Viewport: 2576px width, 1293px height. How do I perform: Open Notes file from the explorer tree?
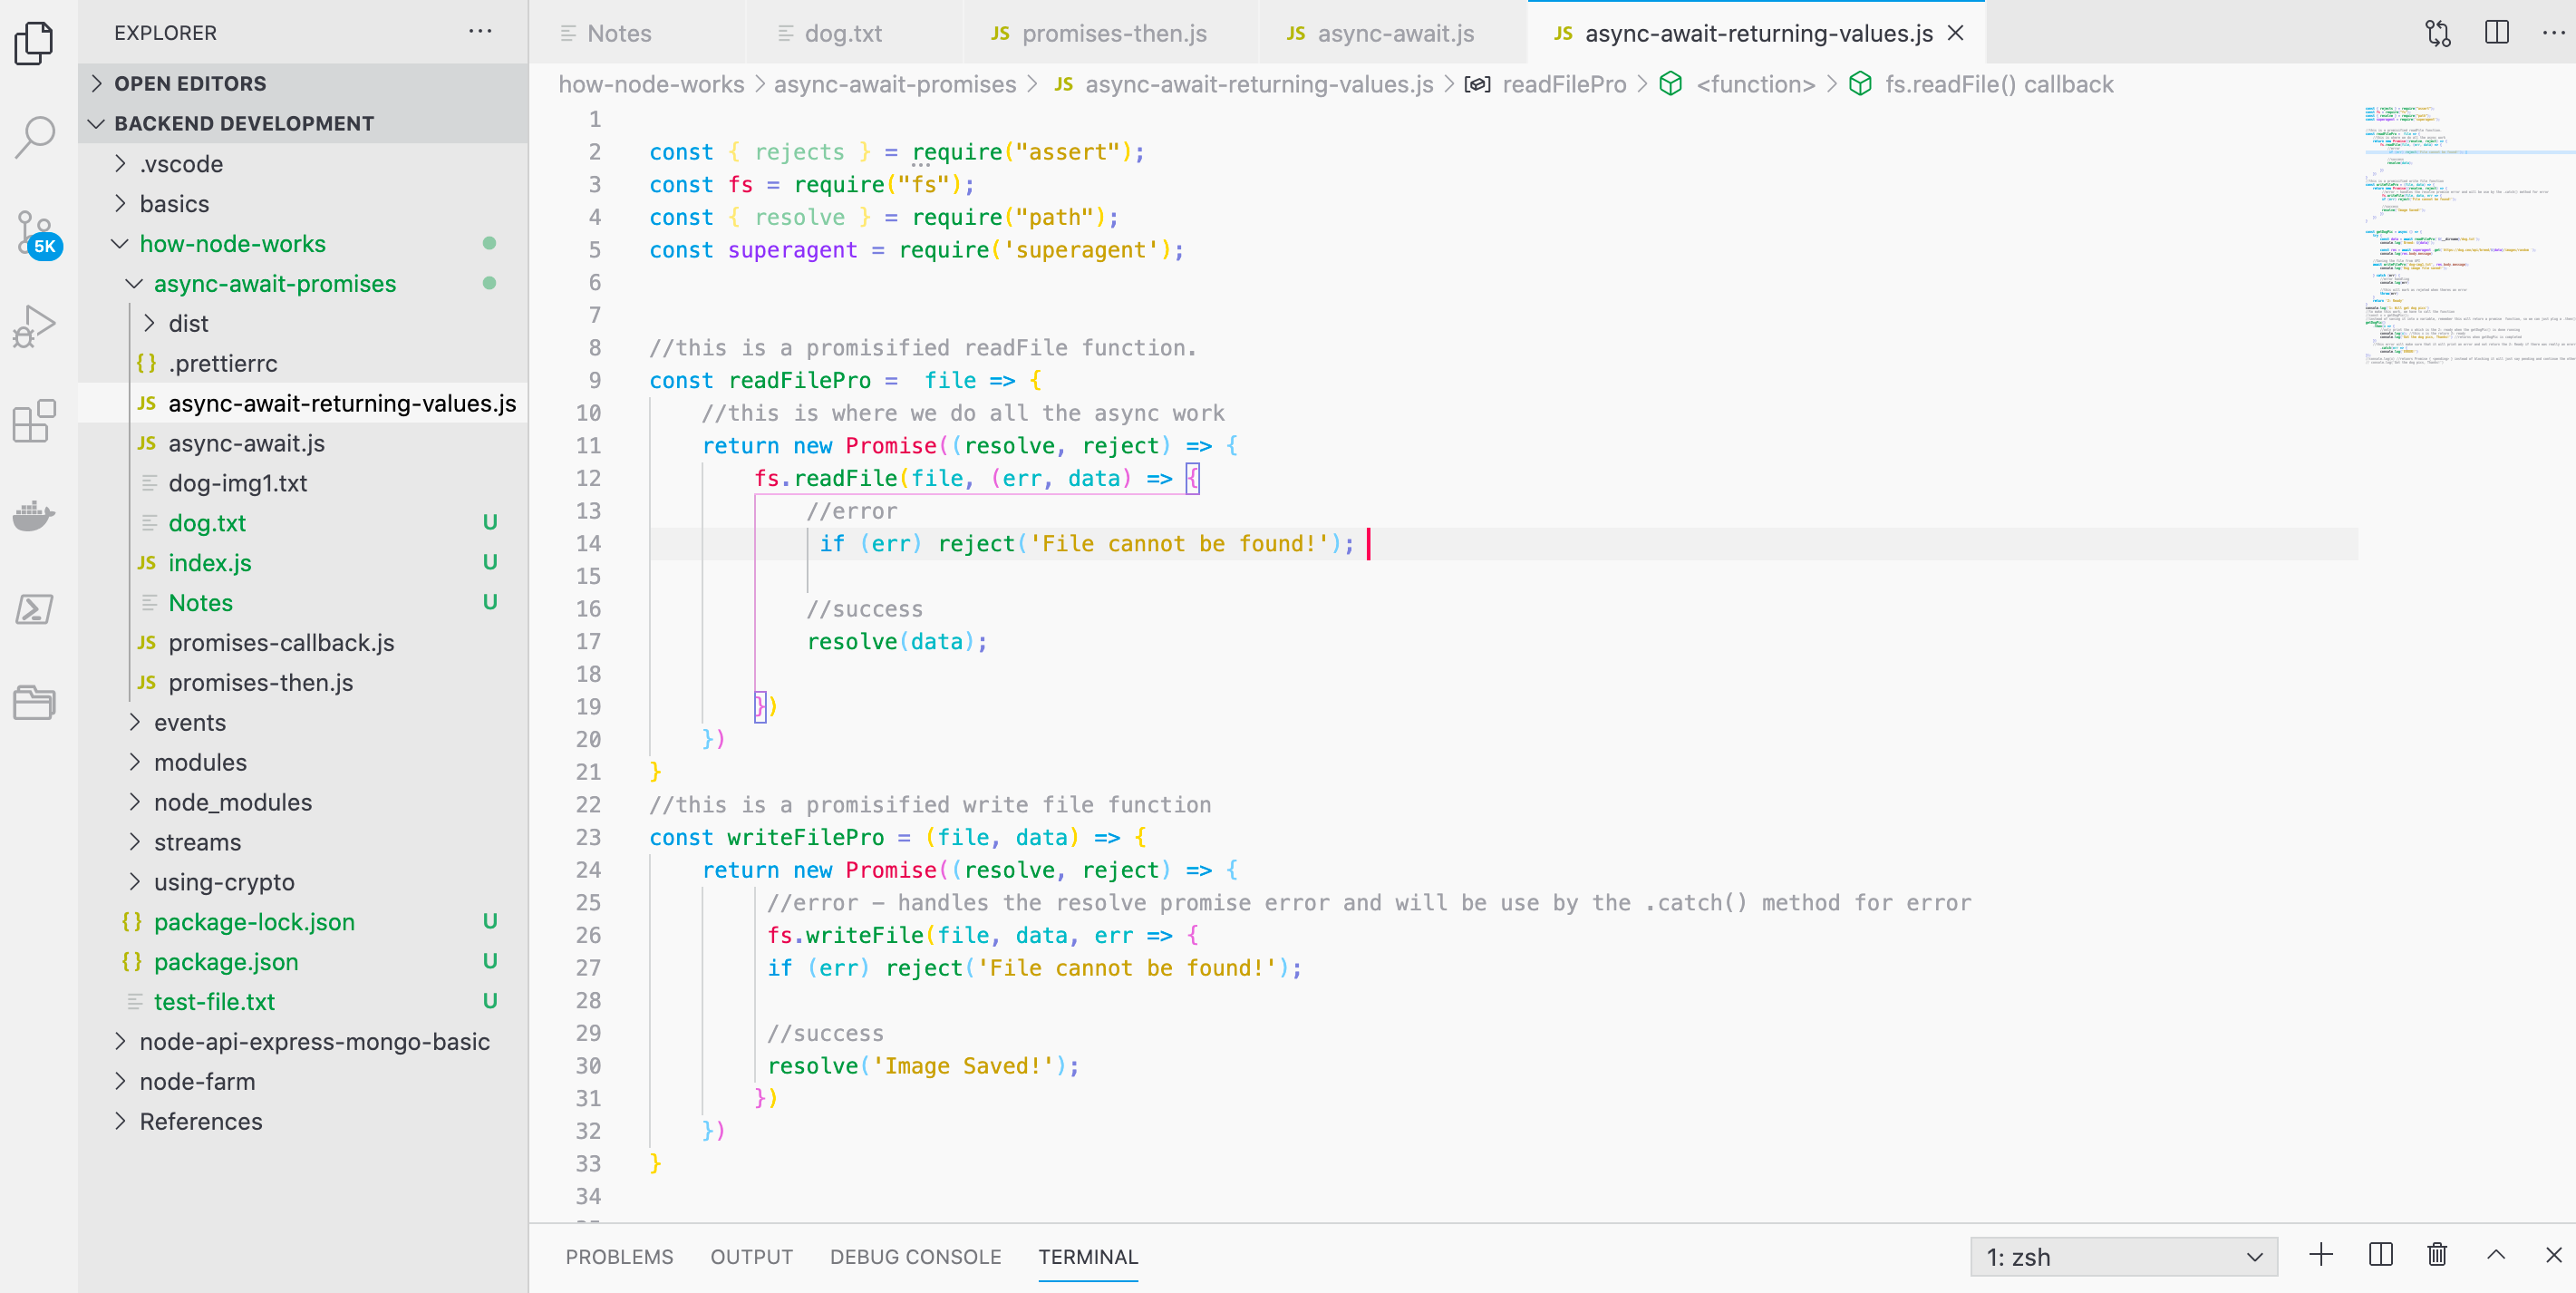pos(200,602)
